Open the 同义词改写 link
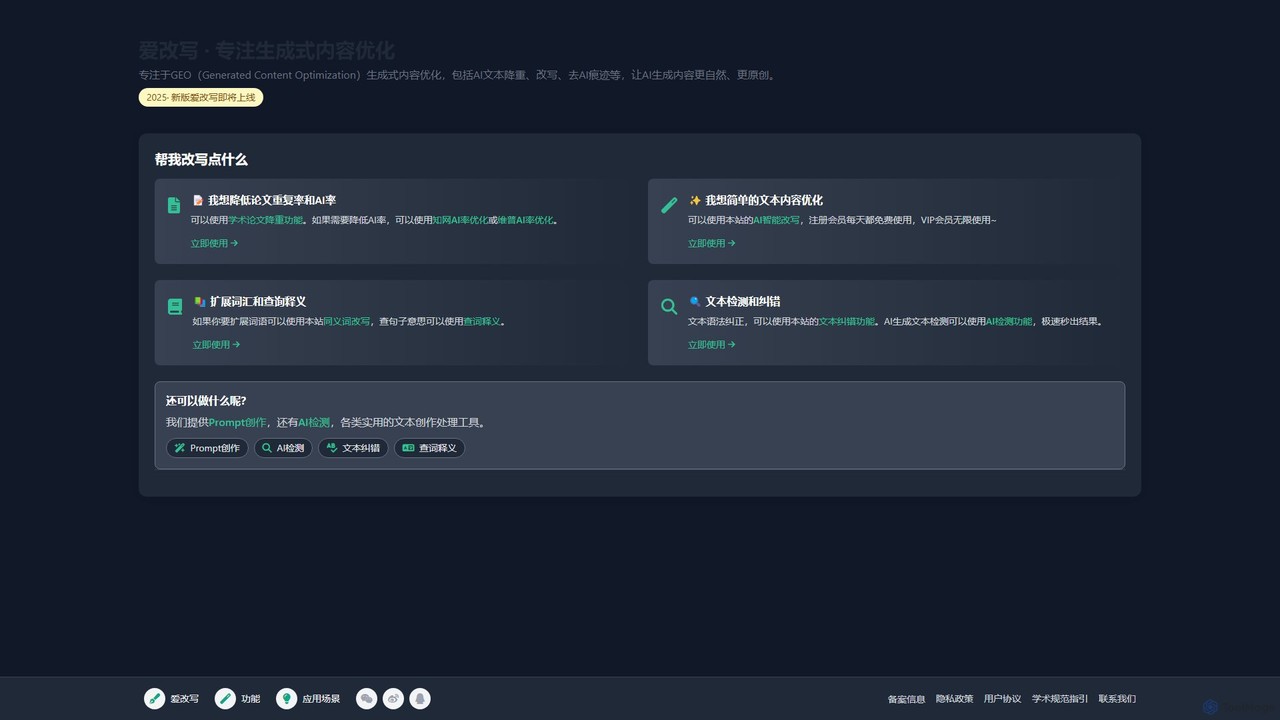This screenshot has height=720, width=1280. click(346, 321)
